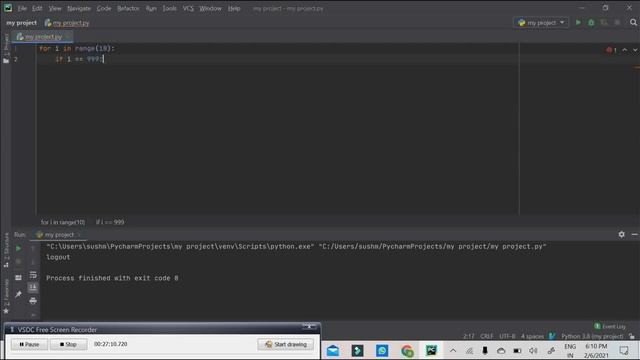
Task: Open Run panel settings gear
Action: coord(621,234)
